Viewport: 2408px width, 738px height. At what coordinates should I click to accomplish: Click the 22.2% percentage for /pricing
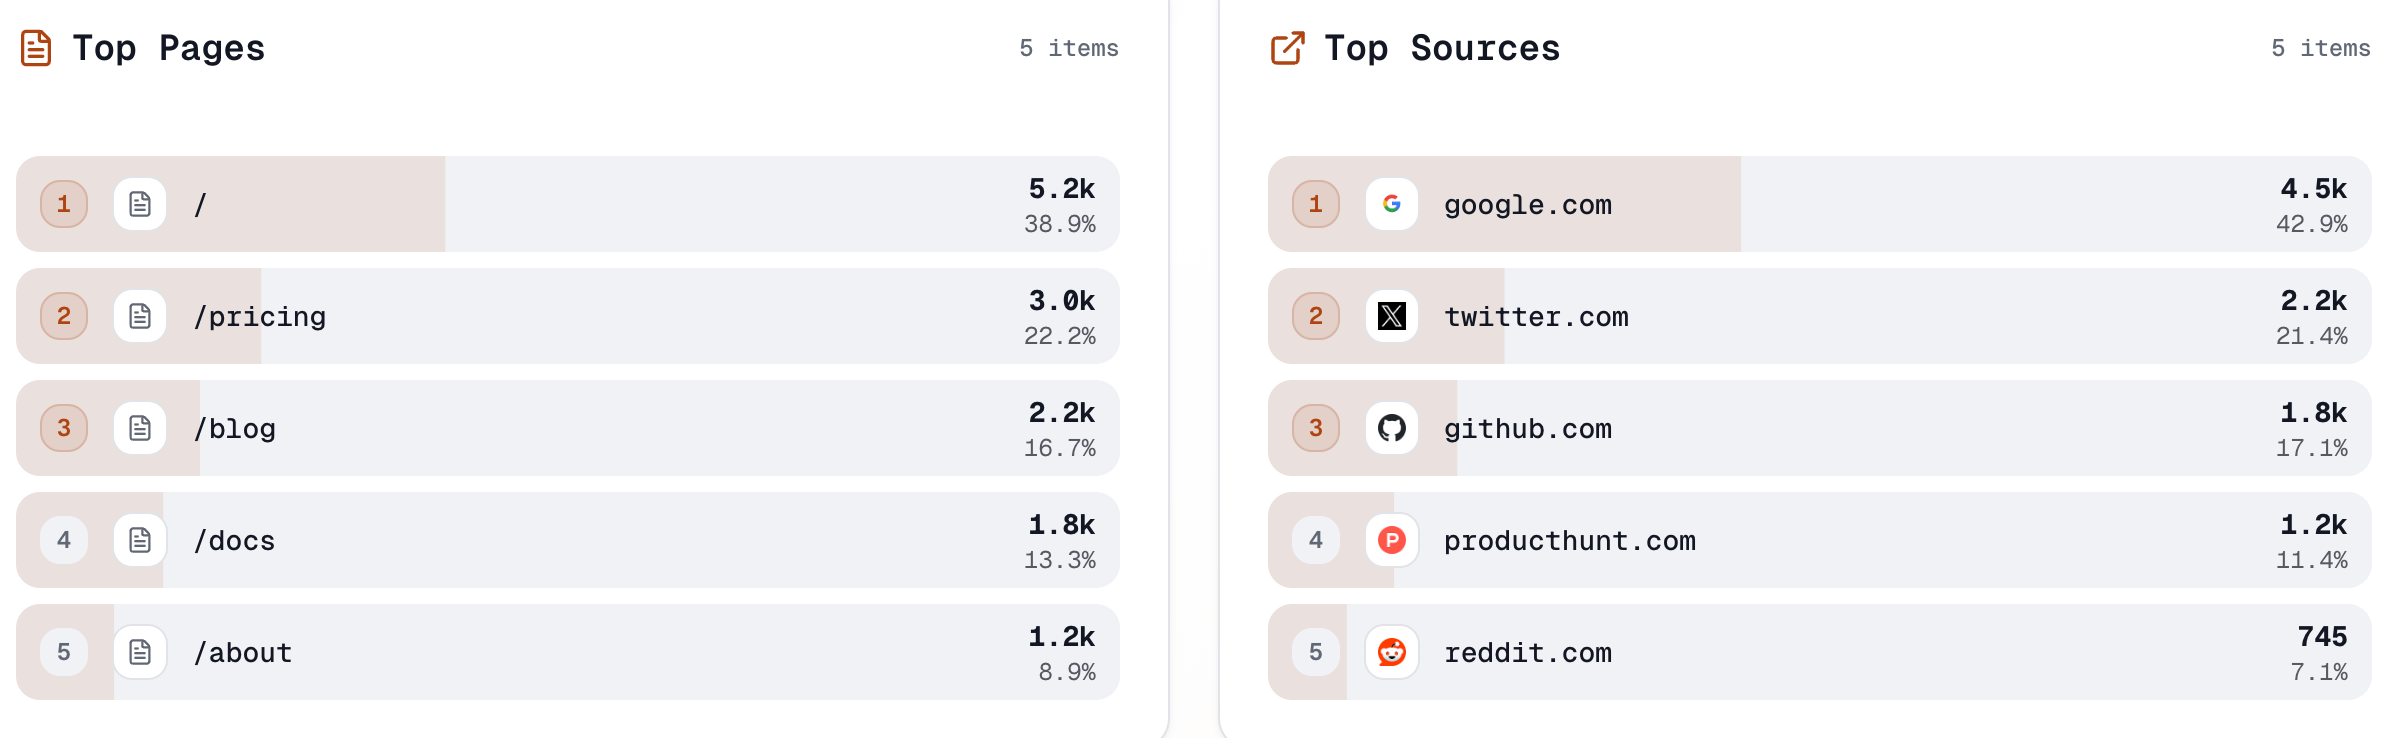click(x=1060, y=336)
